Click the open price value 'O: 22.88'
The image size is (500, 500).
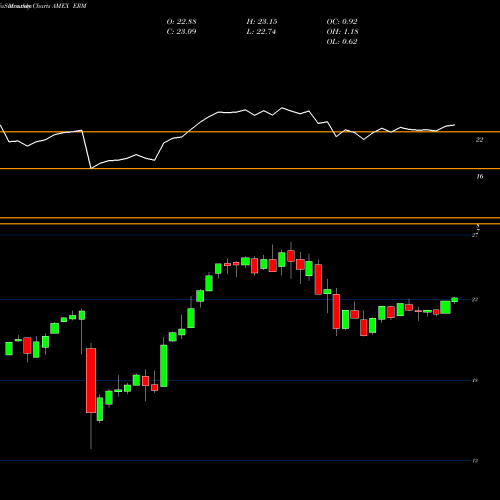181,22
